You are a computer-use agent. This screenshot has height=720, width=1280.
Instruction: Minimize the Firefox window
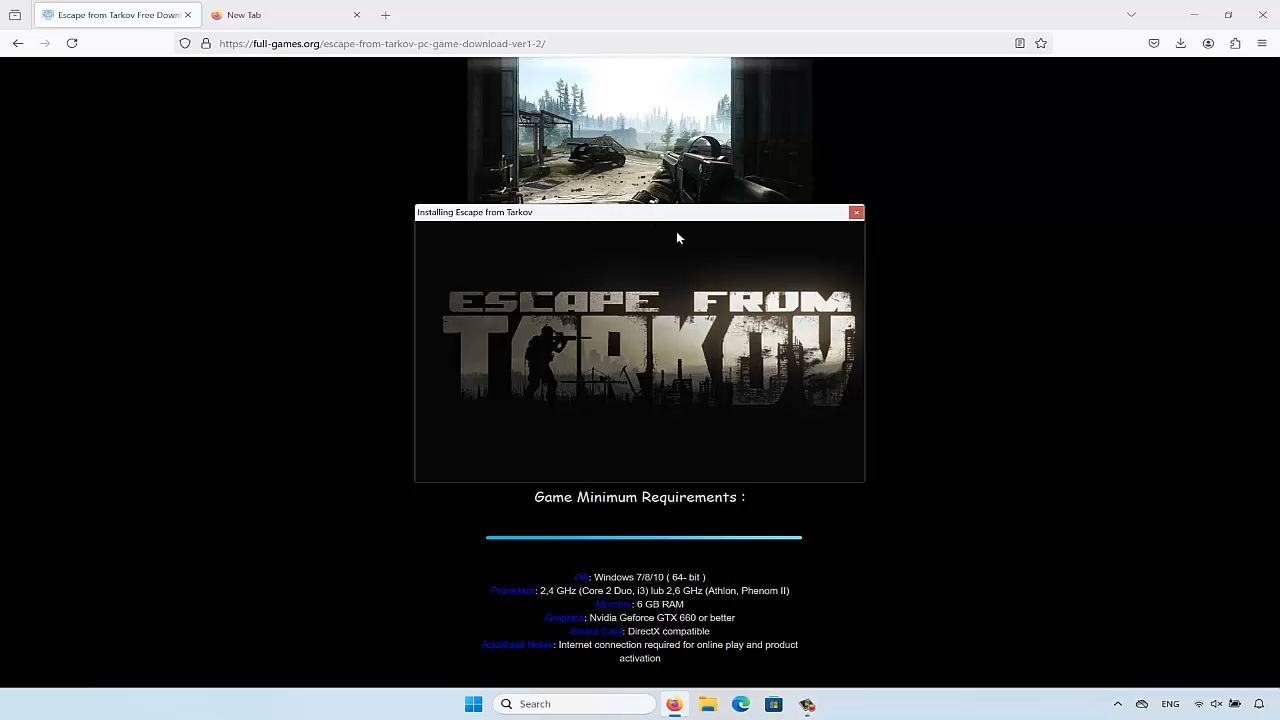[x=1194, y=15]
